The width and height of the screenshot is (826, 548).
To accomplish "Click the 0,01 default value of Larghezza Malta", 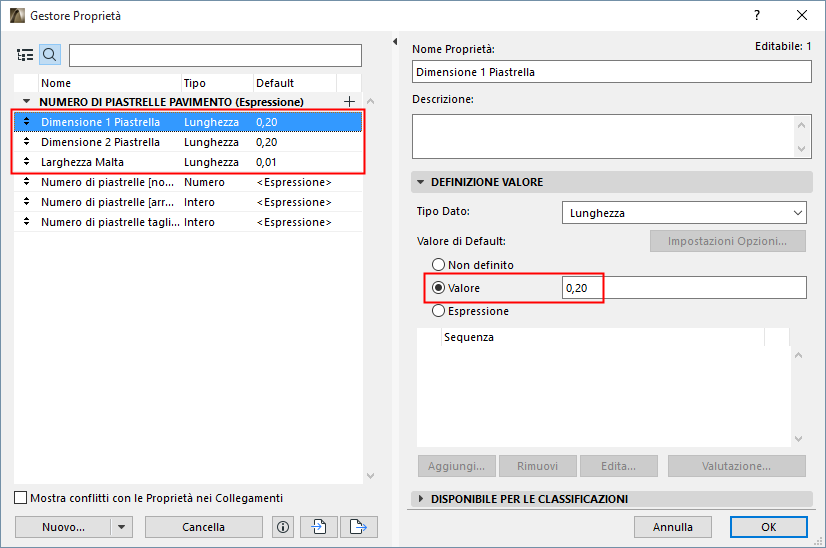I will pyautogui.click(x=267, y=162).
